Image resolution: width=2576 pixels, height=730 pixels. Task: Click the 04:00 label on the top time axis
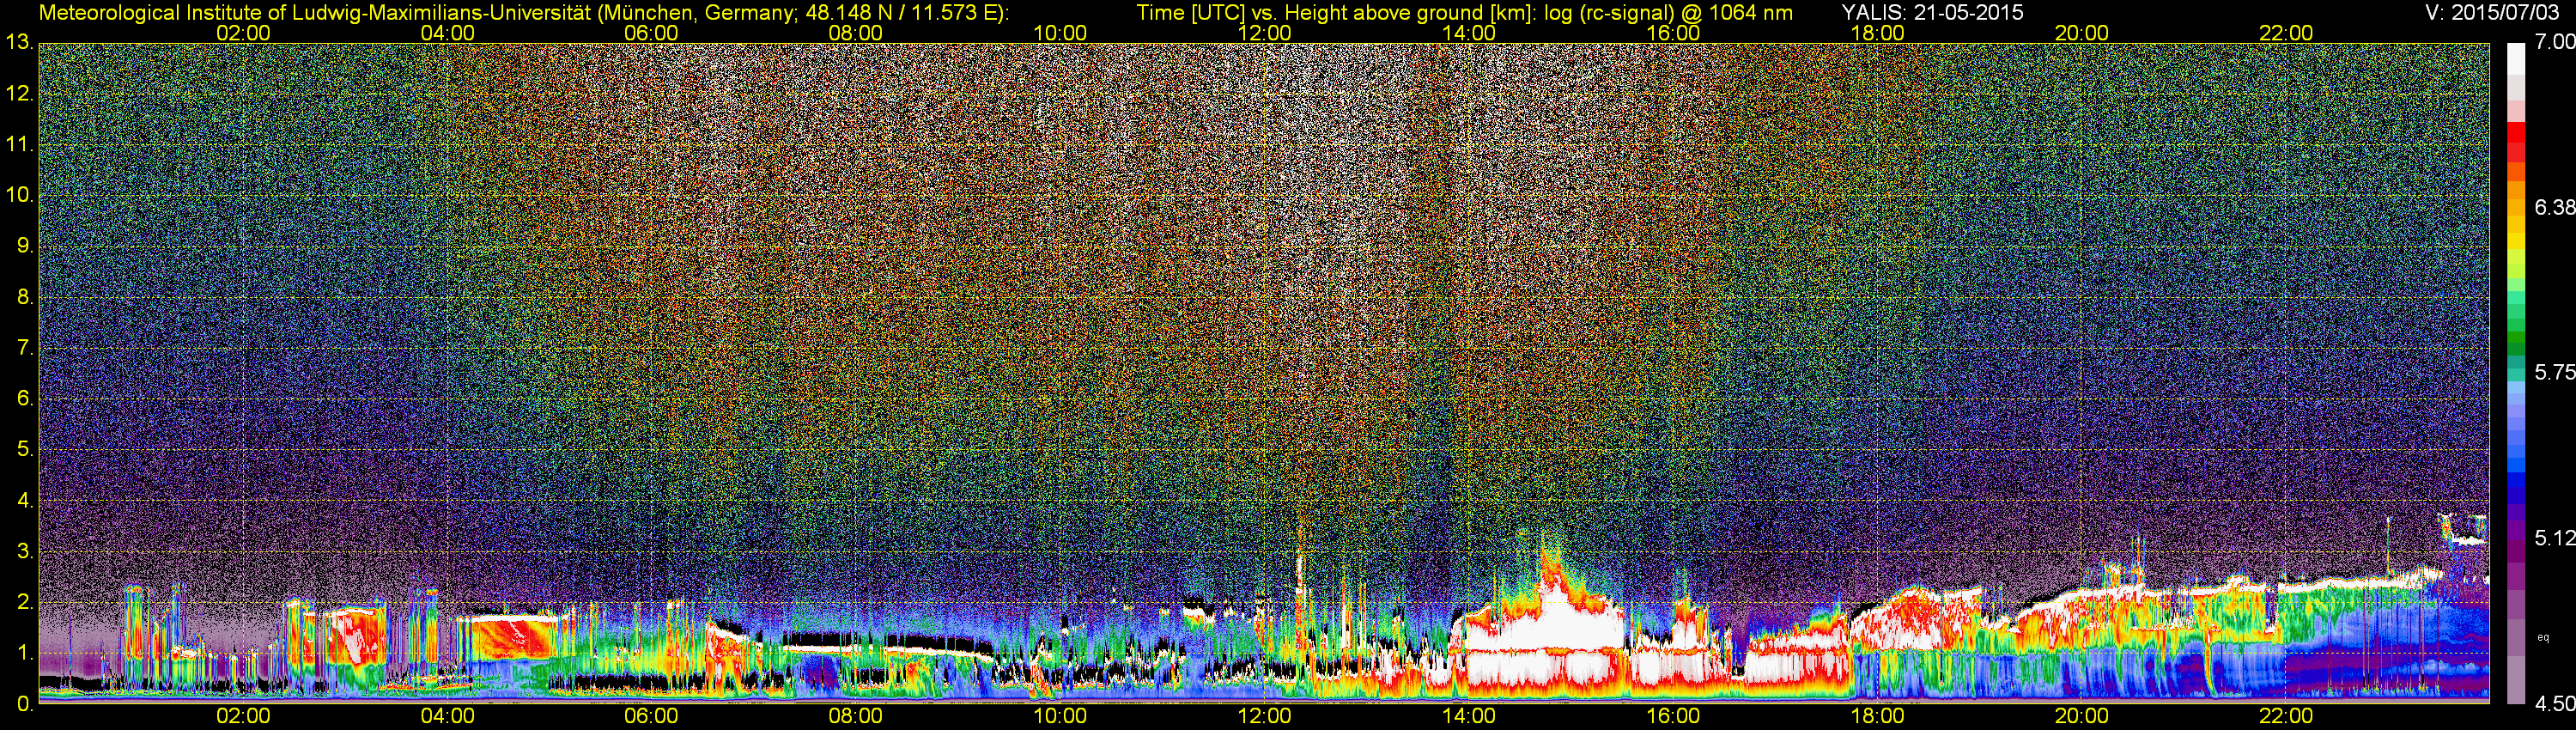pyautogui.click(x=447, y=33)
